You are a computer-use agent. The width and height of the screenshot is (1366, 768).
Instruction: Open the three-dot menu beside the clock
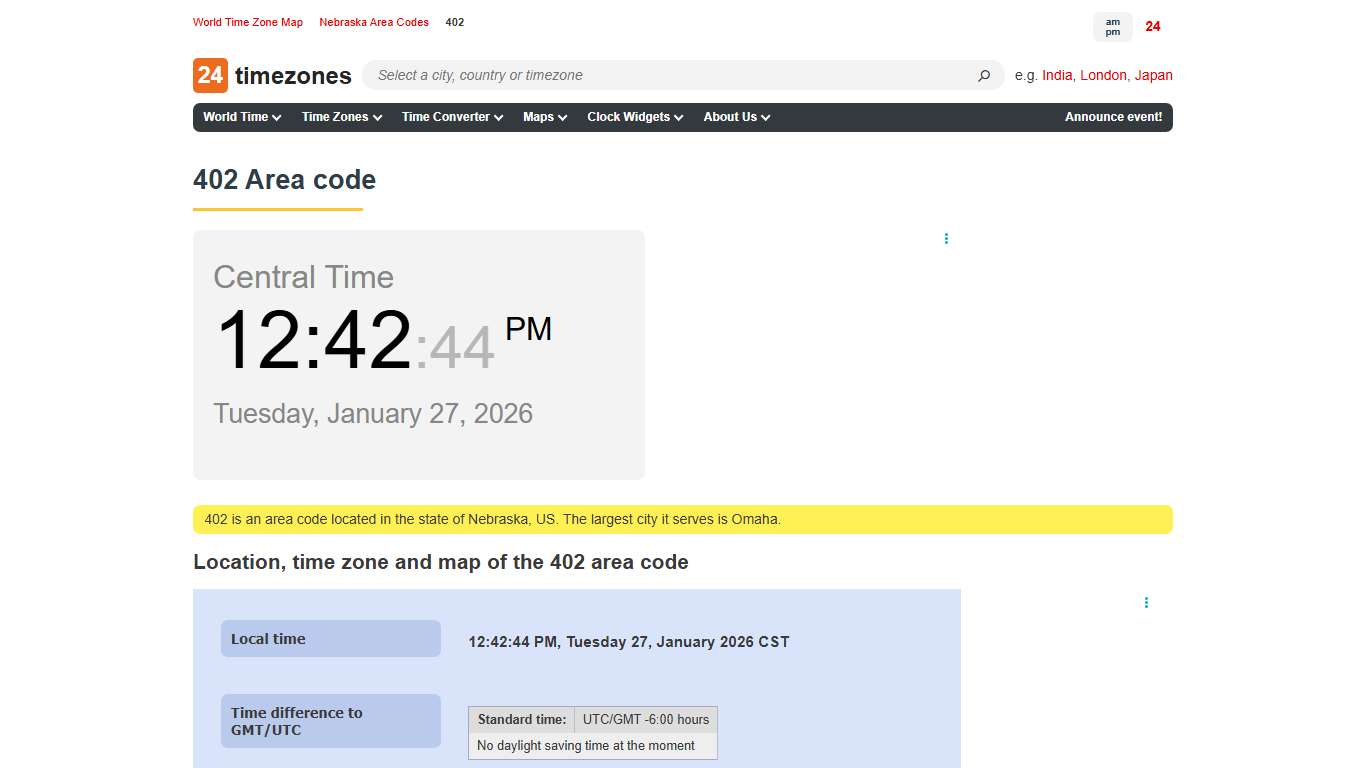coord(946,238)
